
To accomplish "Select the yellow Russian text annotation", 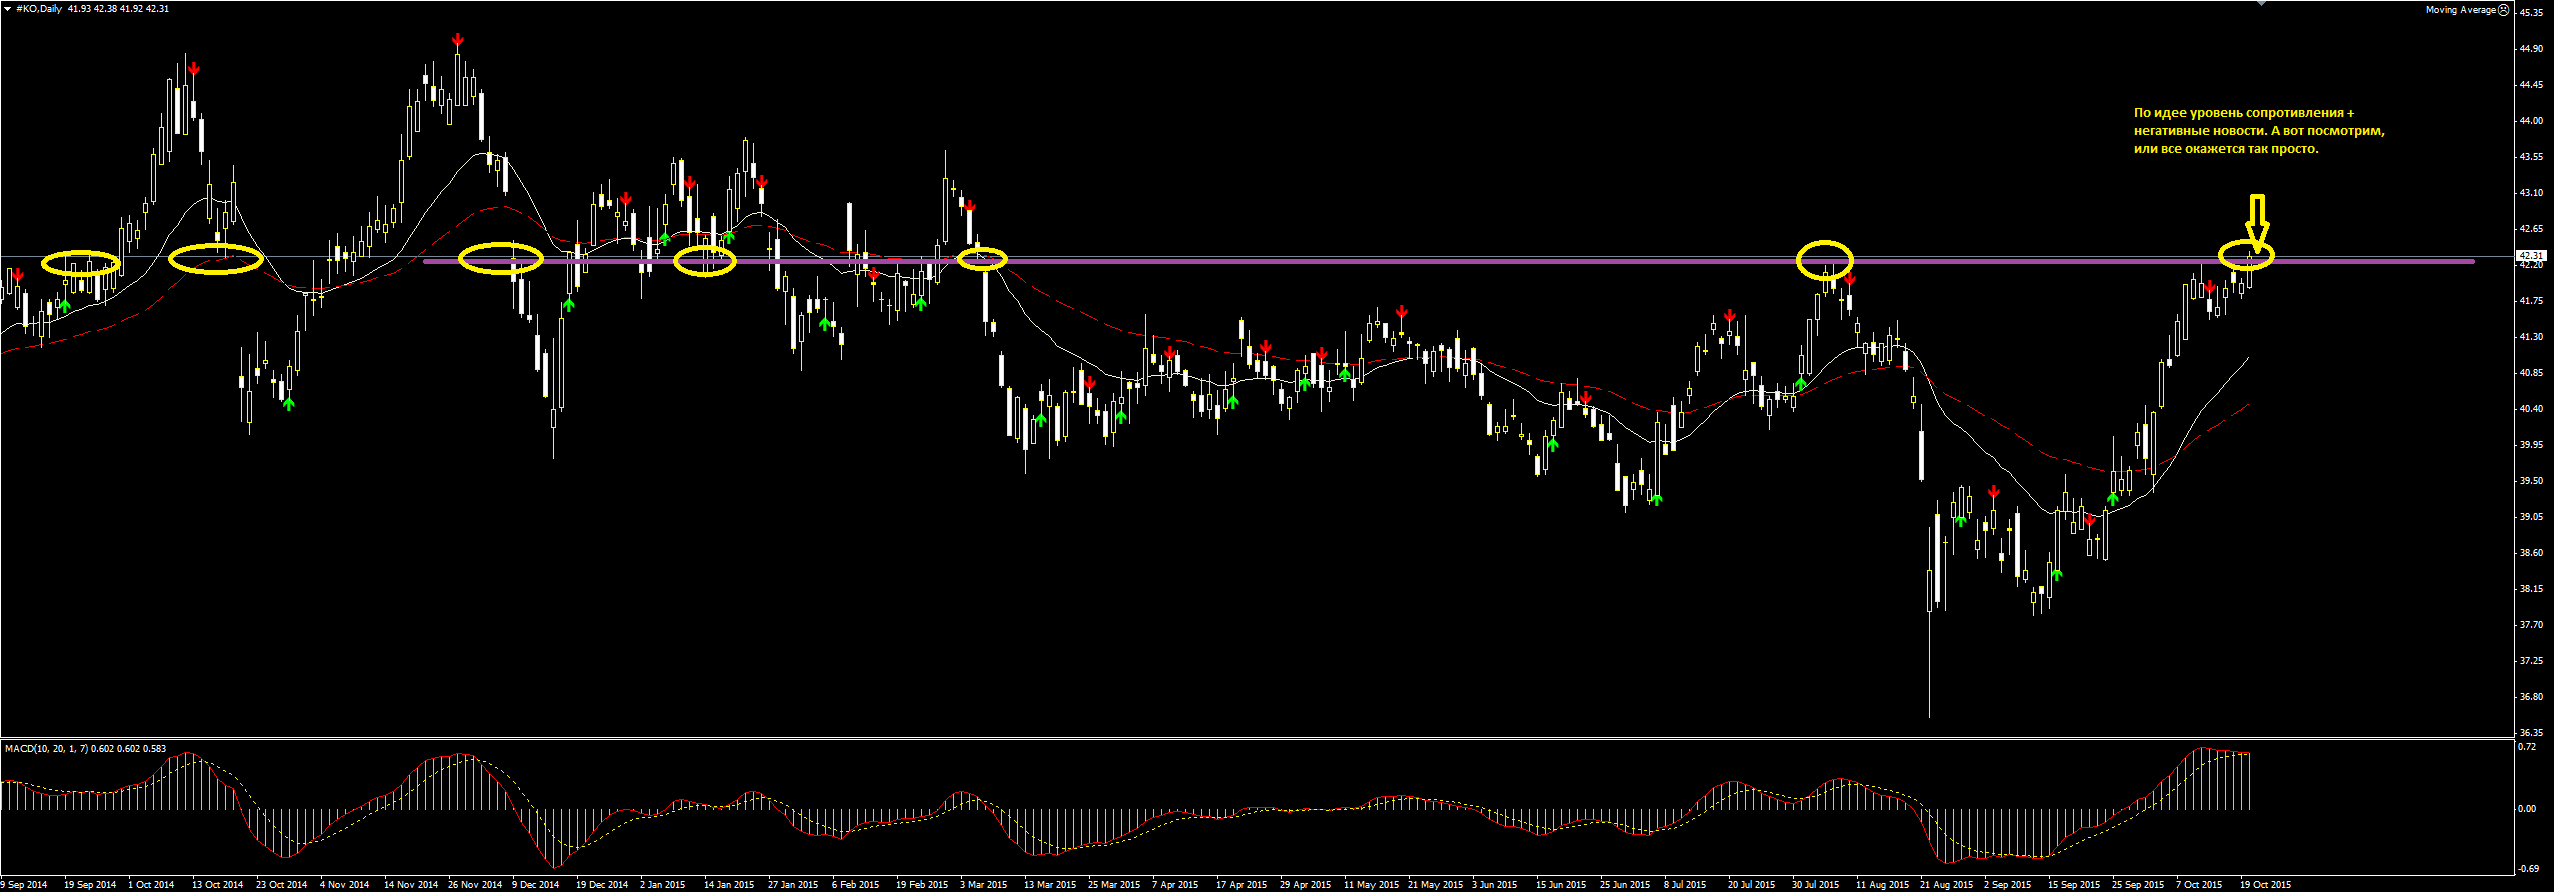I will (x=2259, y=131).
